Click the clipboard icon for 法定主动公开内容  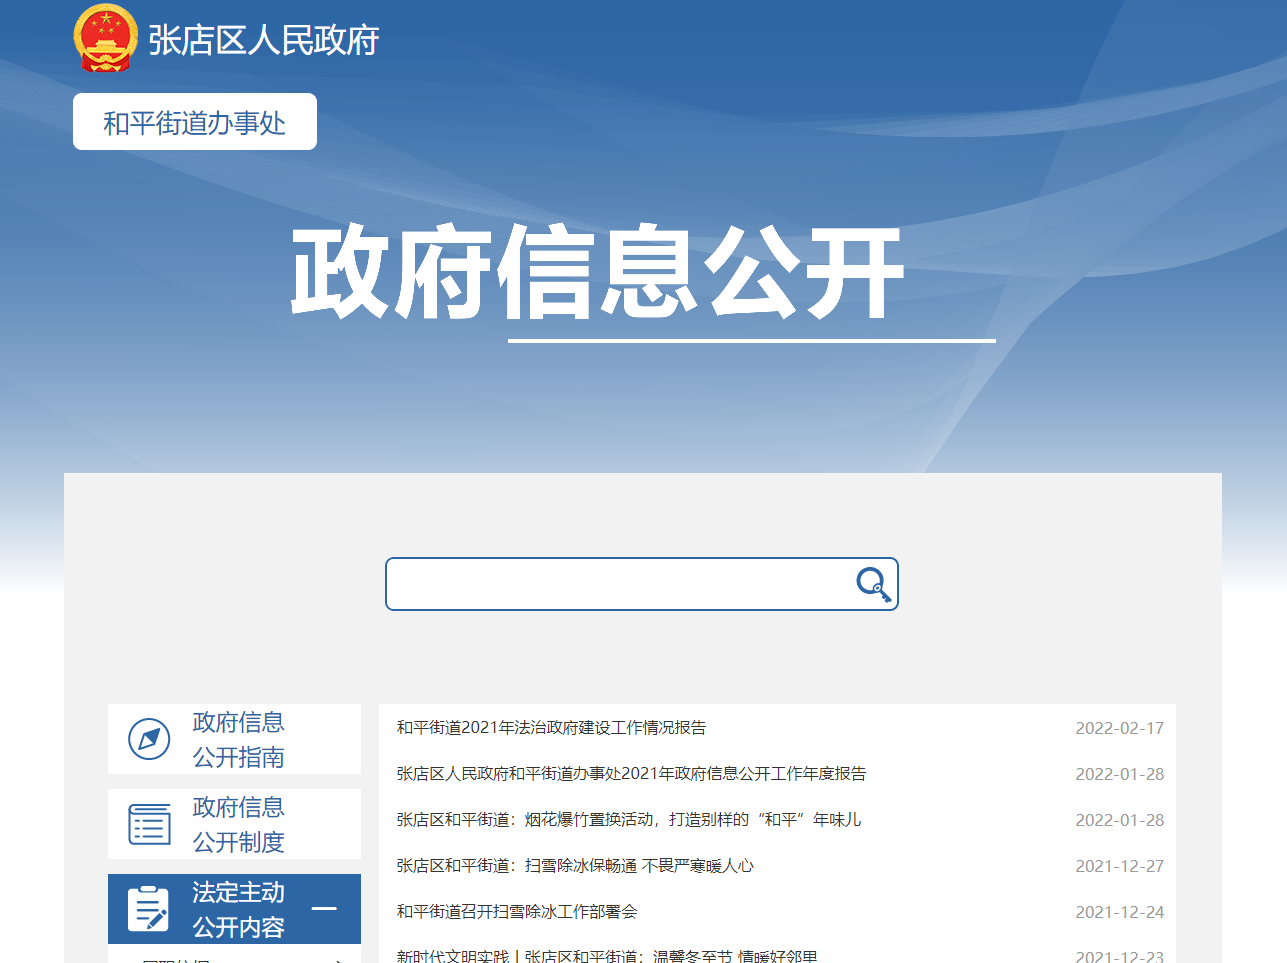[x=149, y=909]
